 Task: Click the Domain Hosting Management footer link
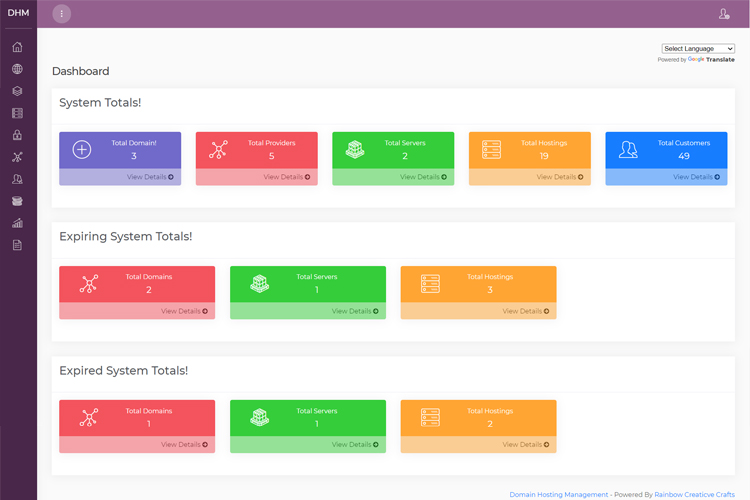point(558,494)
